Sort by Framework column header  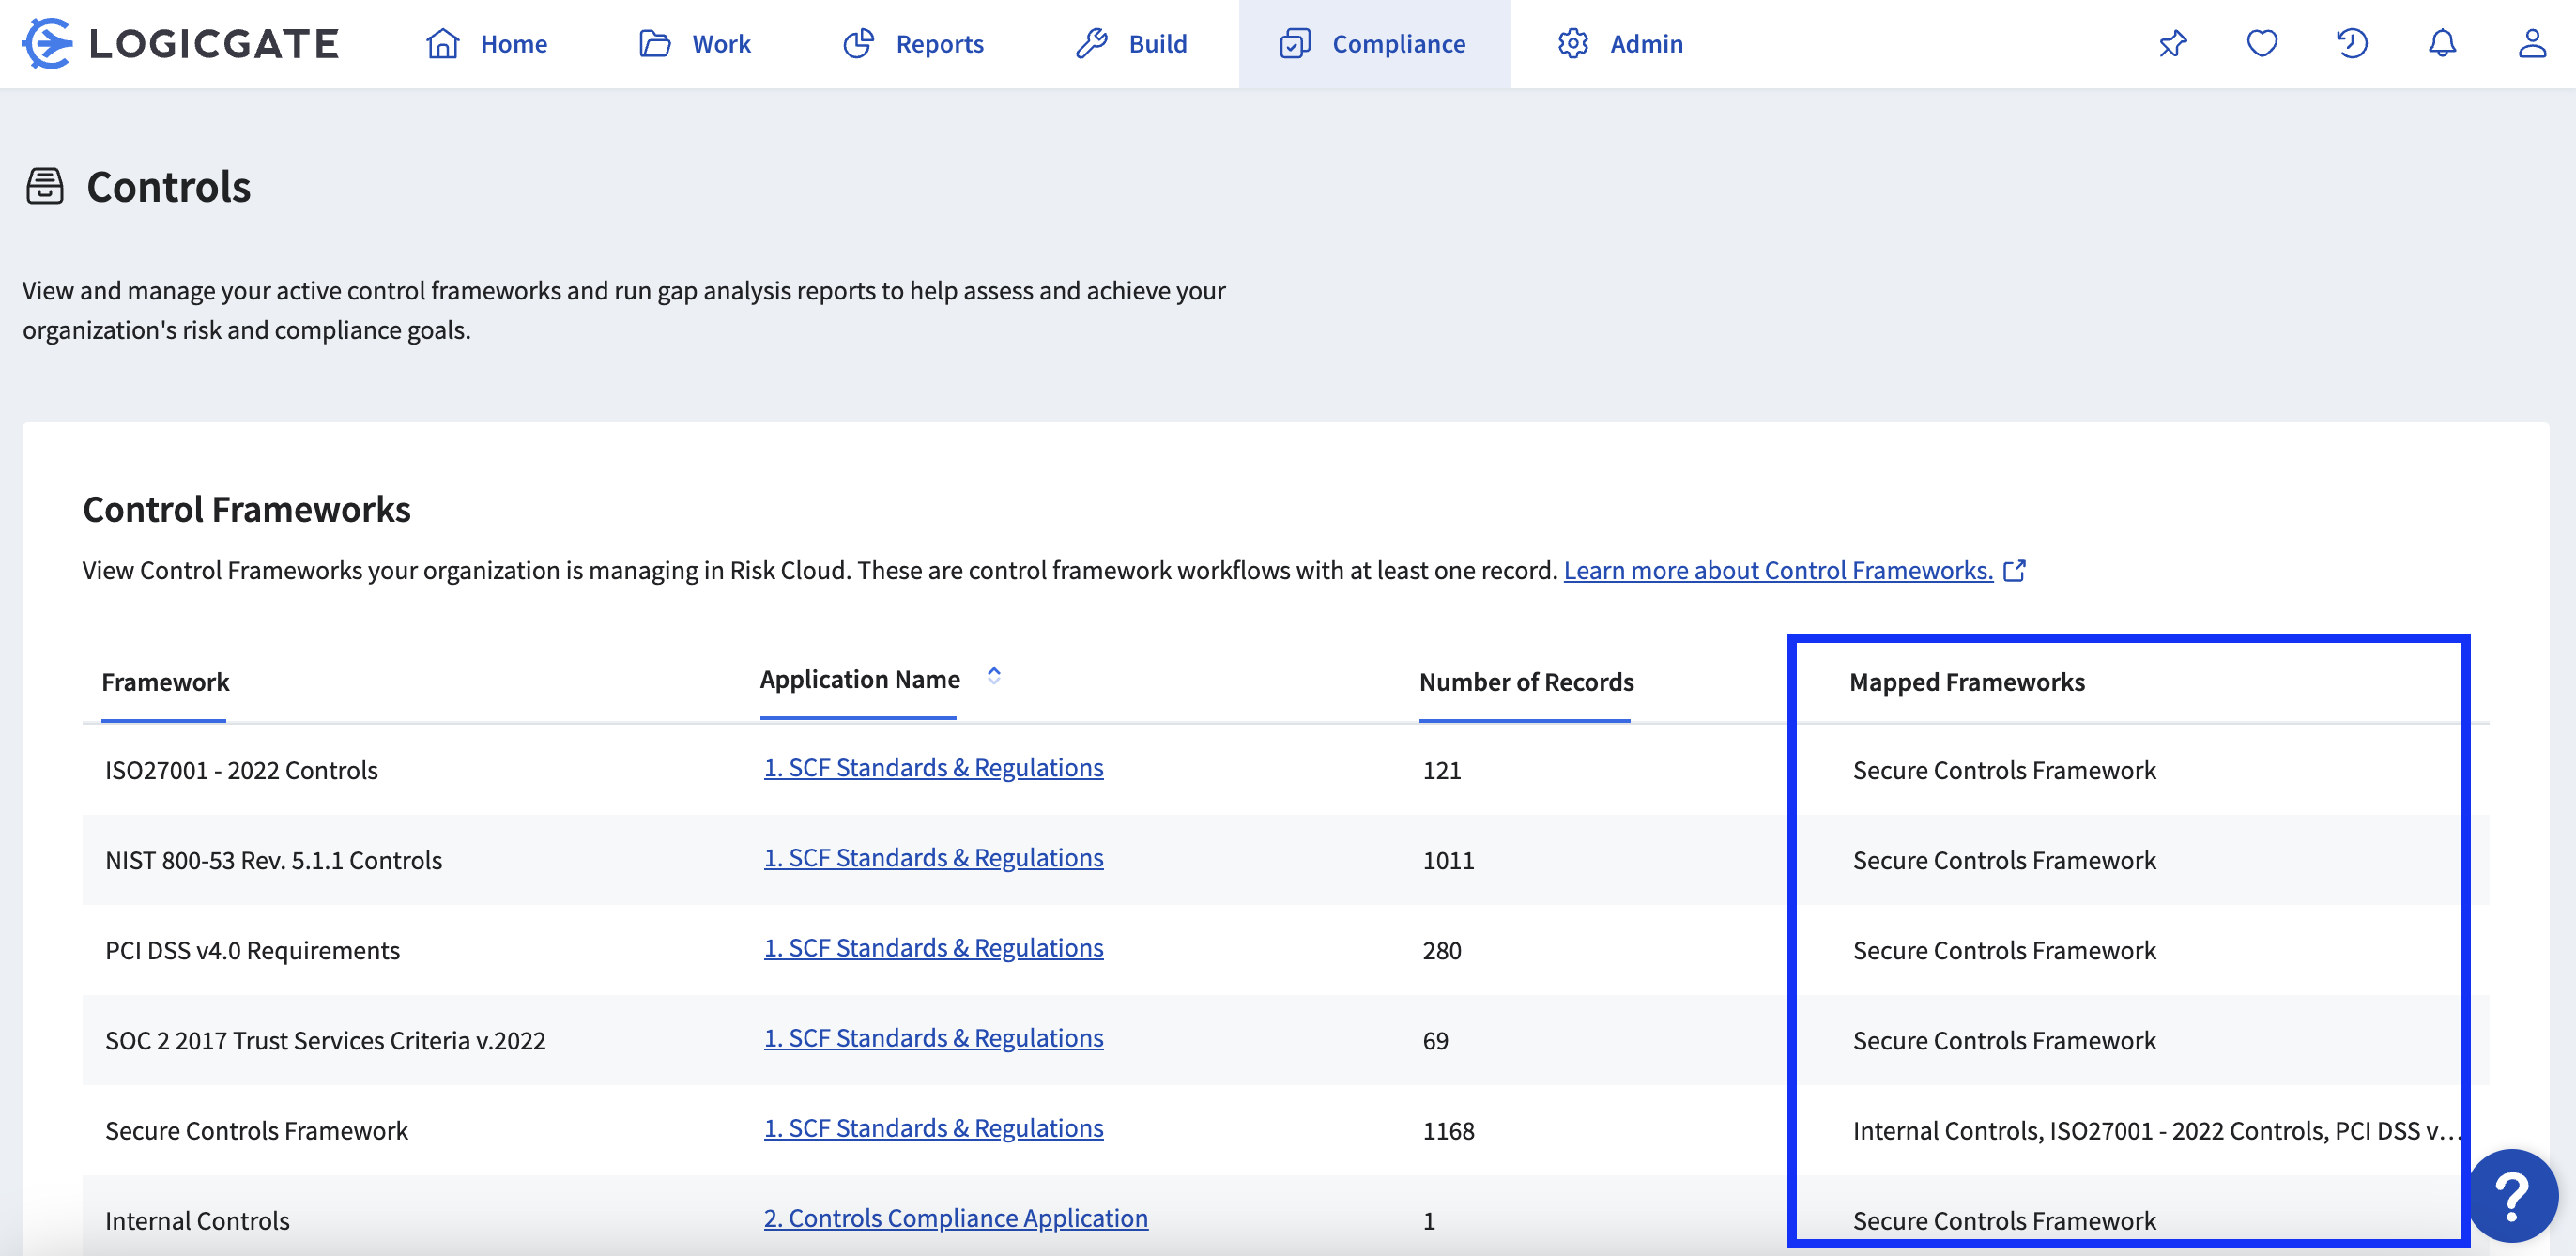pyautogui.click(x=165, y=682)
